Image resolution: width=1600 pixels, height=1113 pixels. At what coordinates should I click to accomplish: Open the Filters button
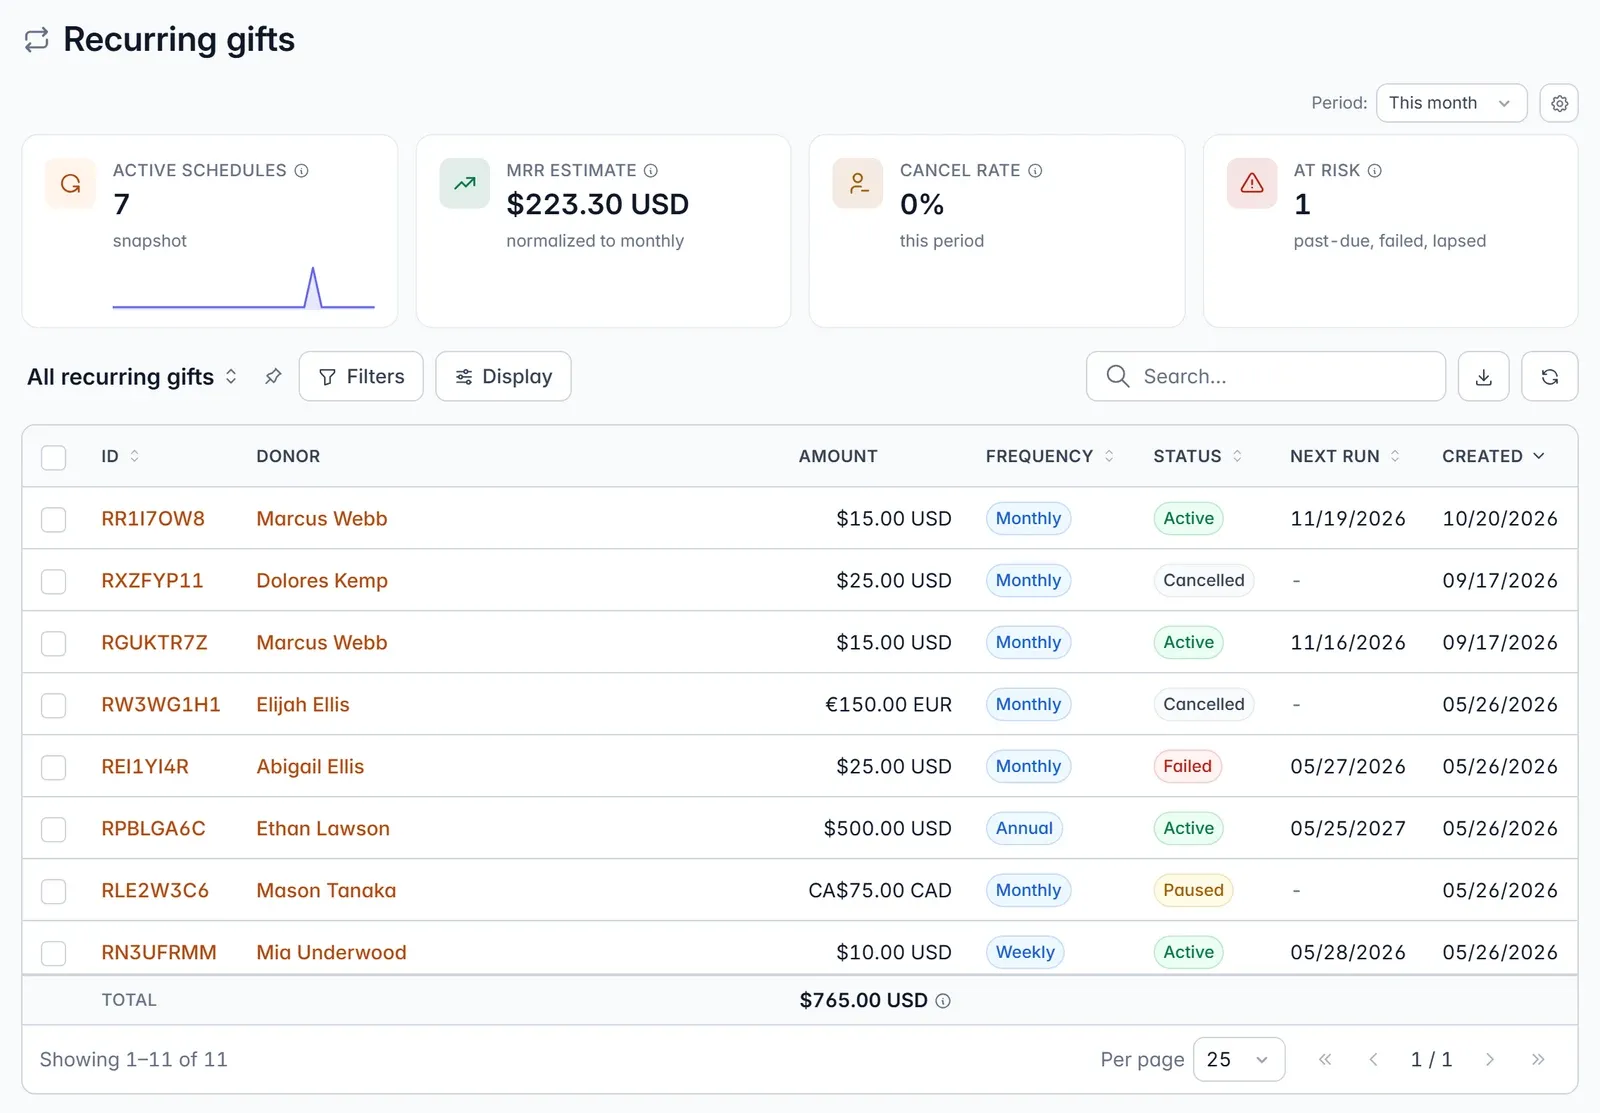pyautogui.click(x=361, y=376)
